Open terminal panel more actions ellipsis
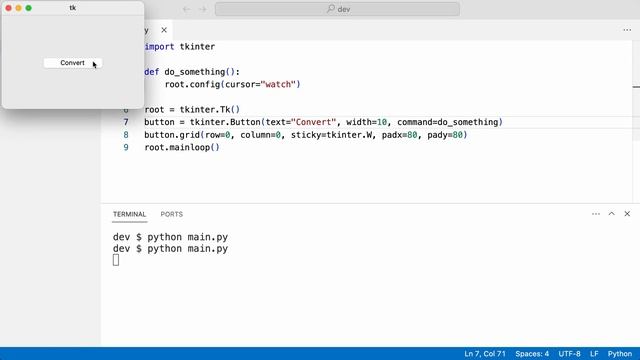This screenshot has height=360, width=640. pyautogui.click(x=596, y=214)
